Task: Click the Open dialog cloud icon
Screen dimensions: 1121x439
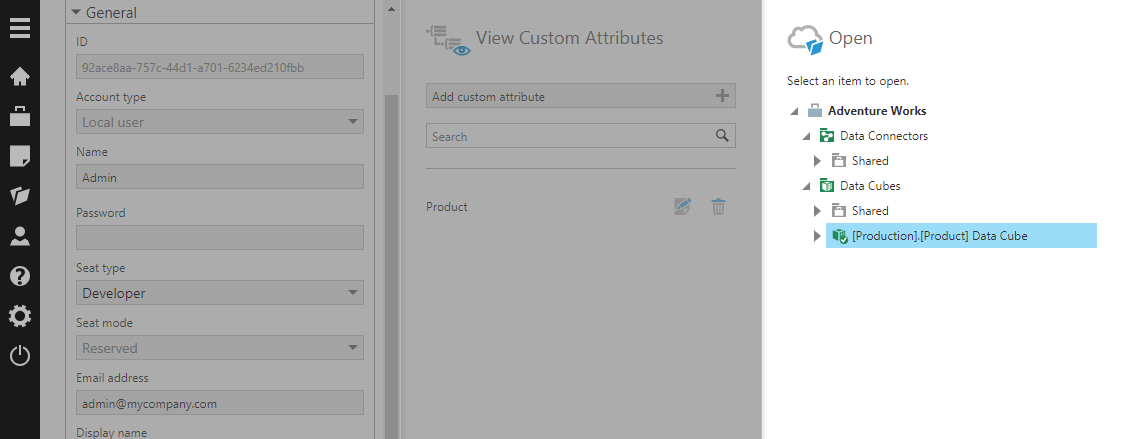Action: (x=806, y=40)
